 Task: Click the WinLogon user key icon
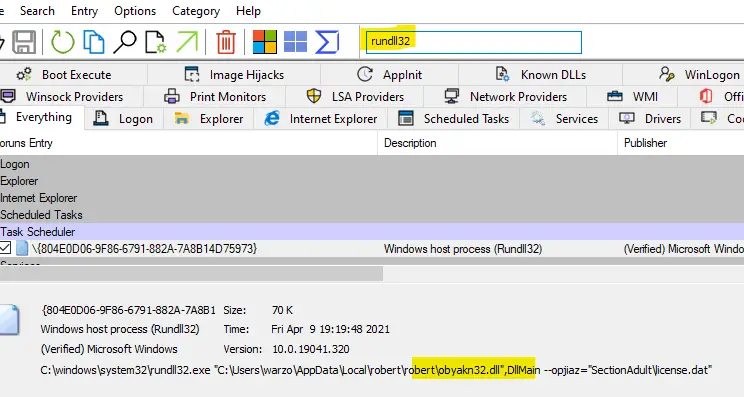coord(667,74)
